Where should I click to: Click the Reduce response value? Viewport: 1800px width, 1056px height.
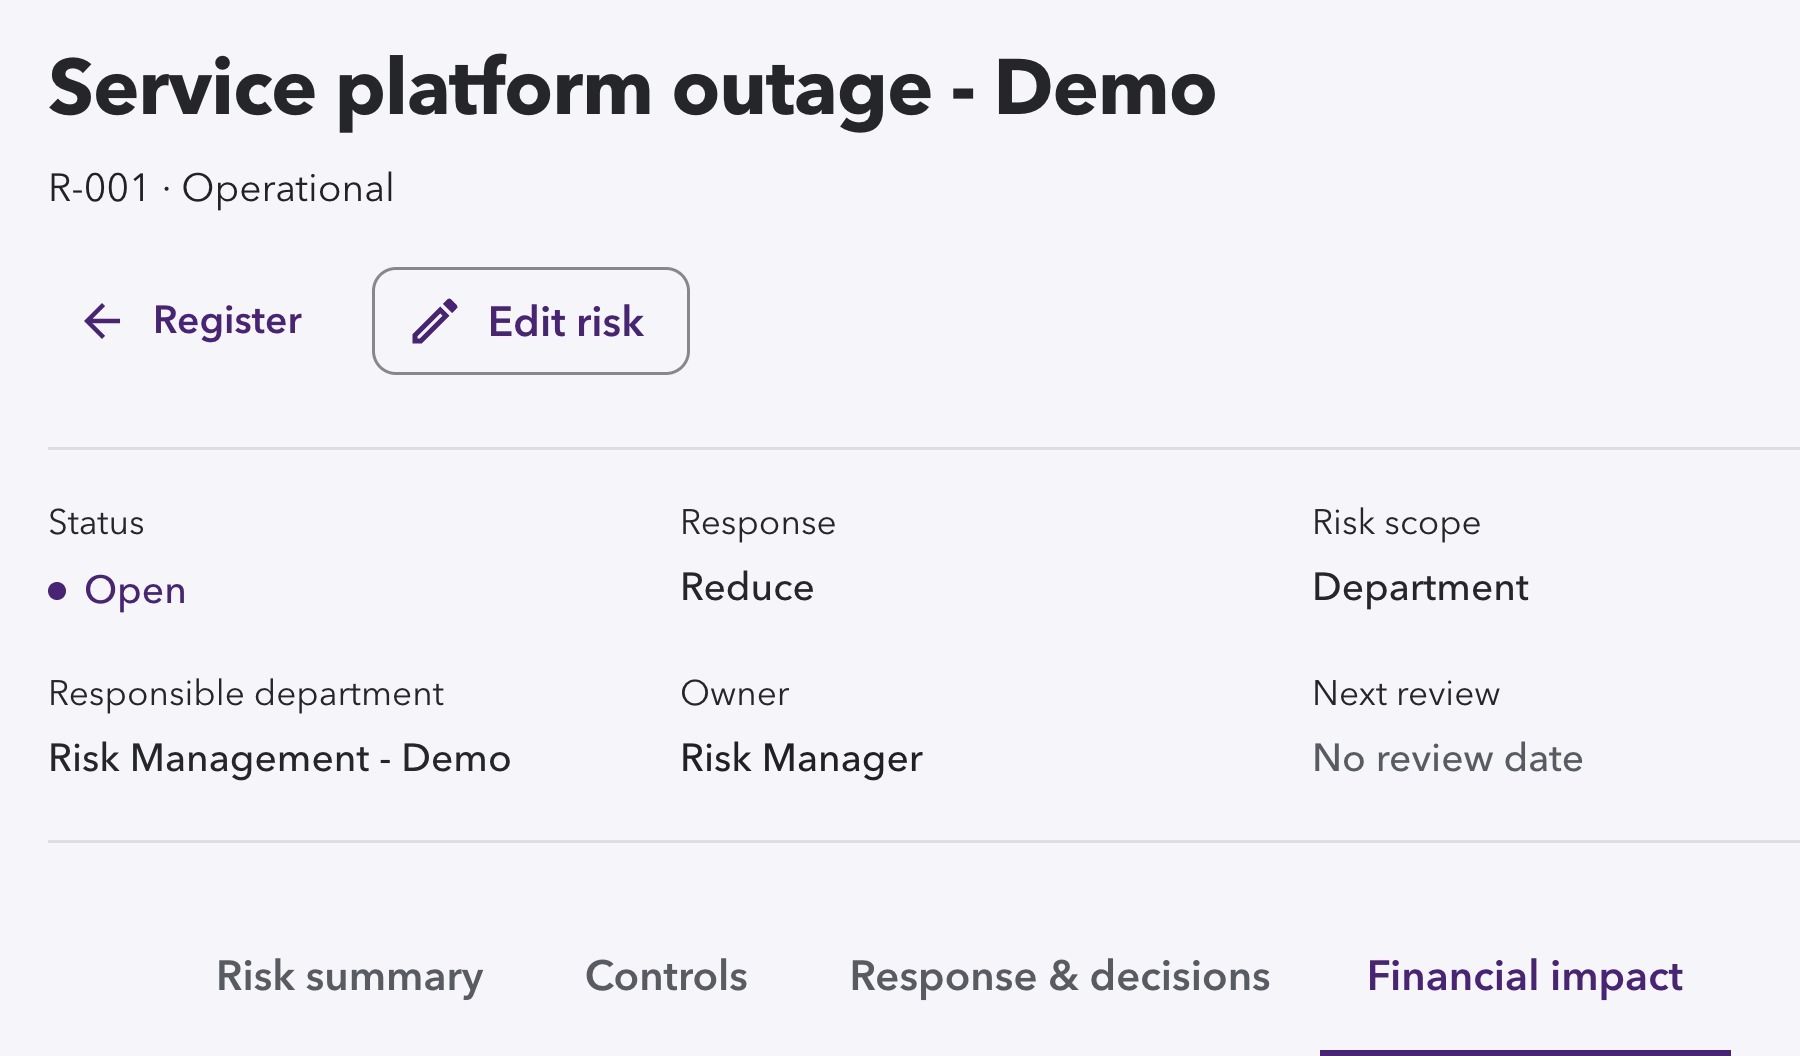click(747, 587)
